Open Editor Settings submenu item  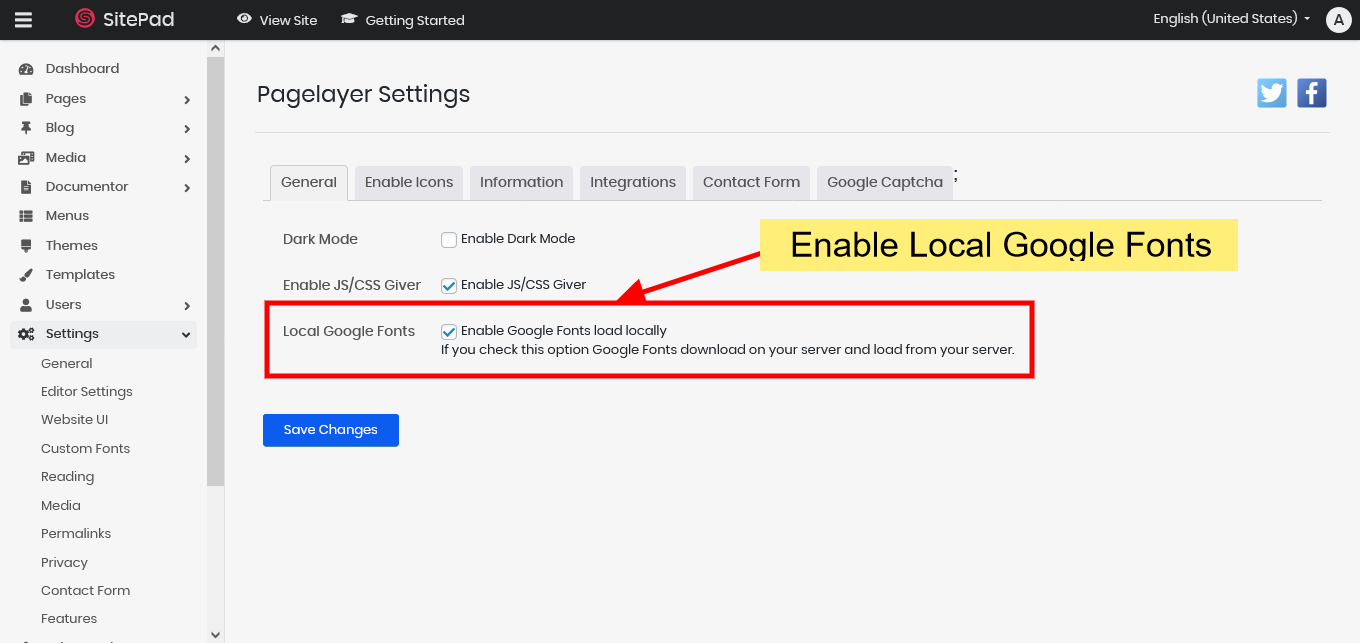(87, 392)
